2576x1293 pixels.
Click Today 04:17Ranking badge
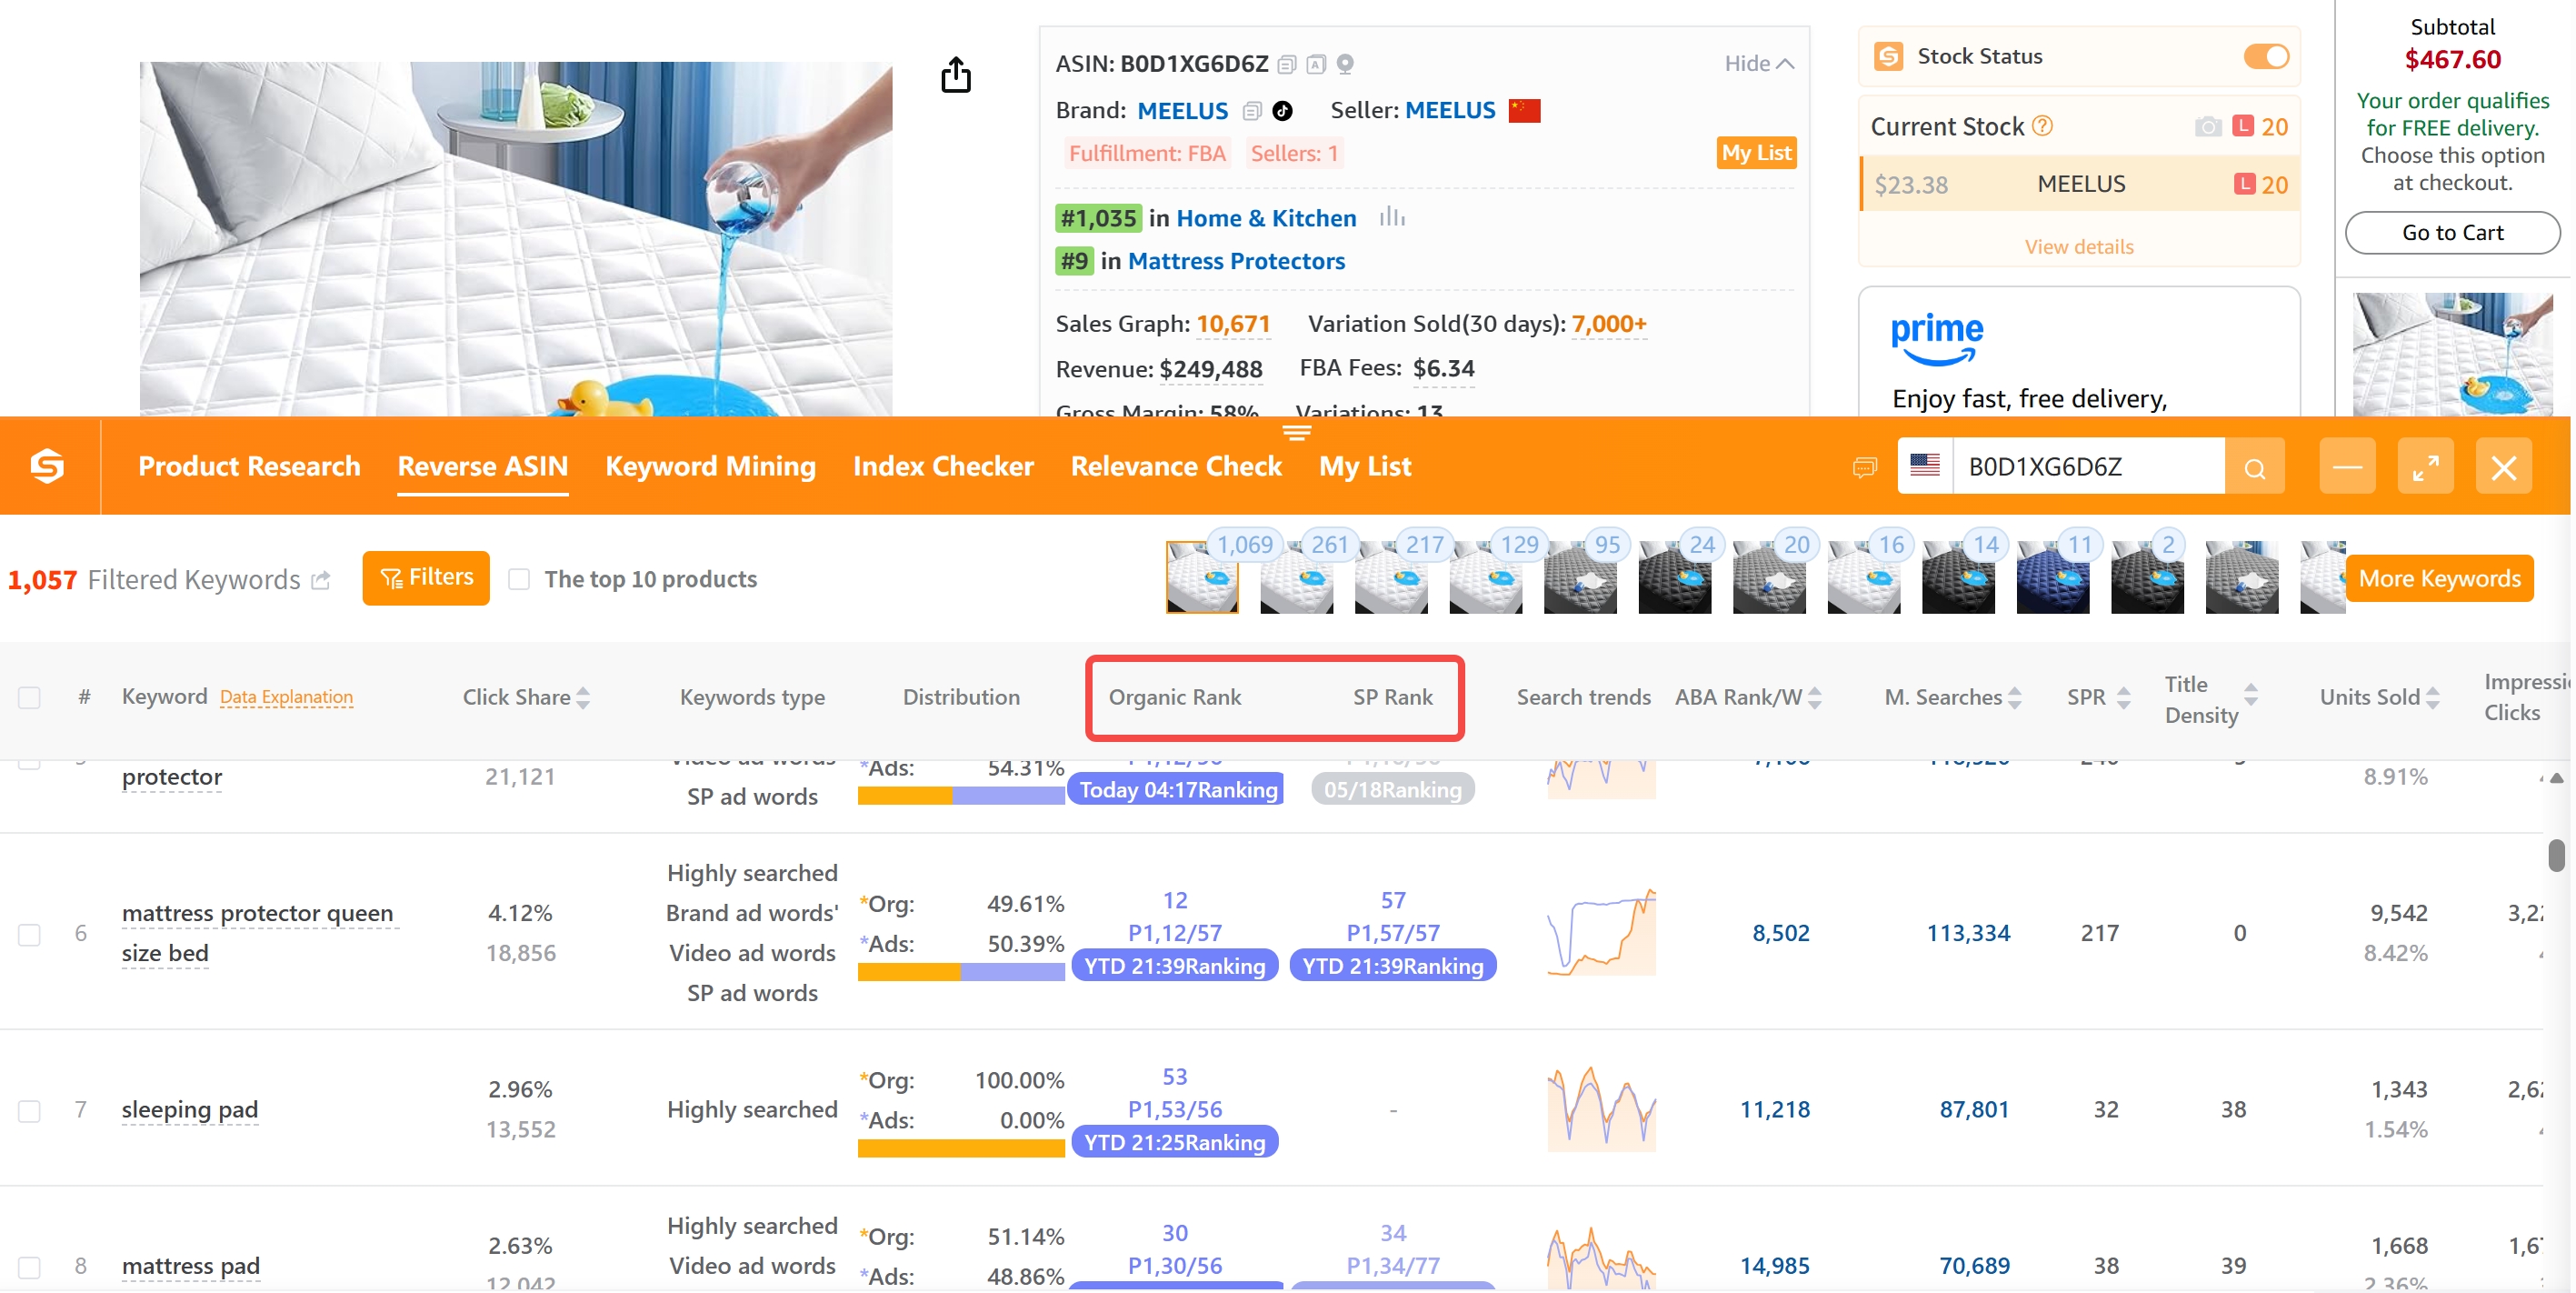[1177, 789]
